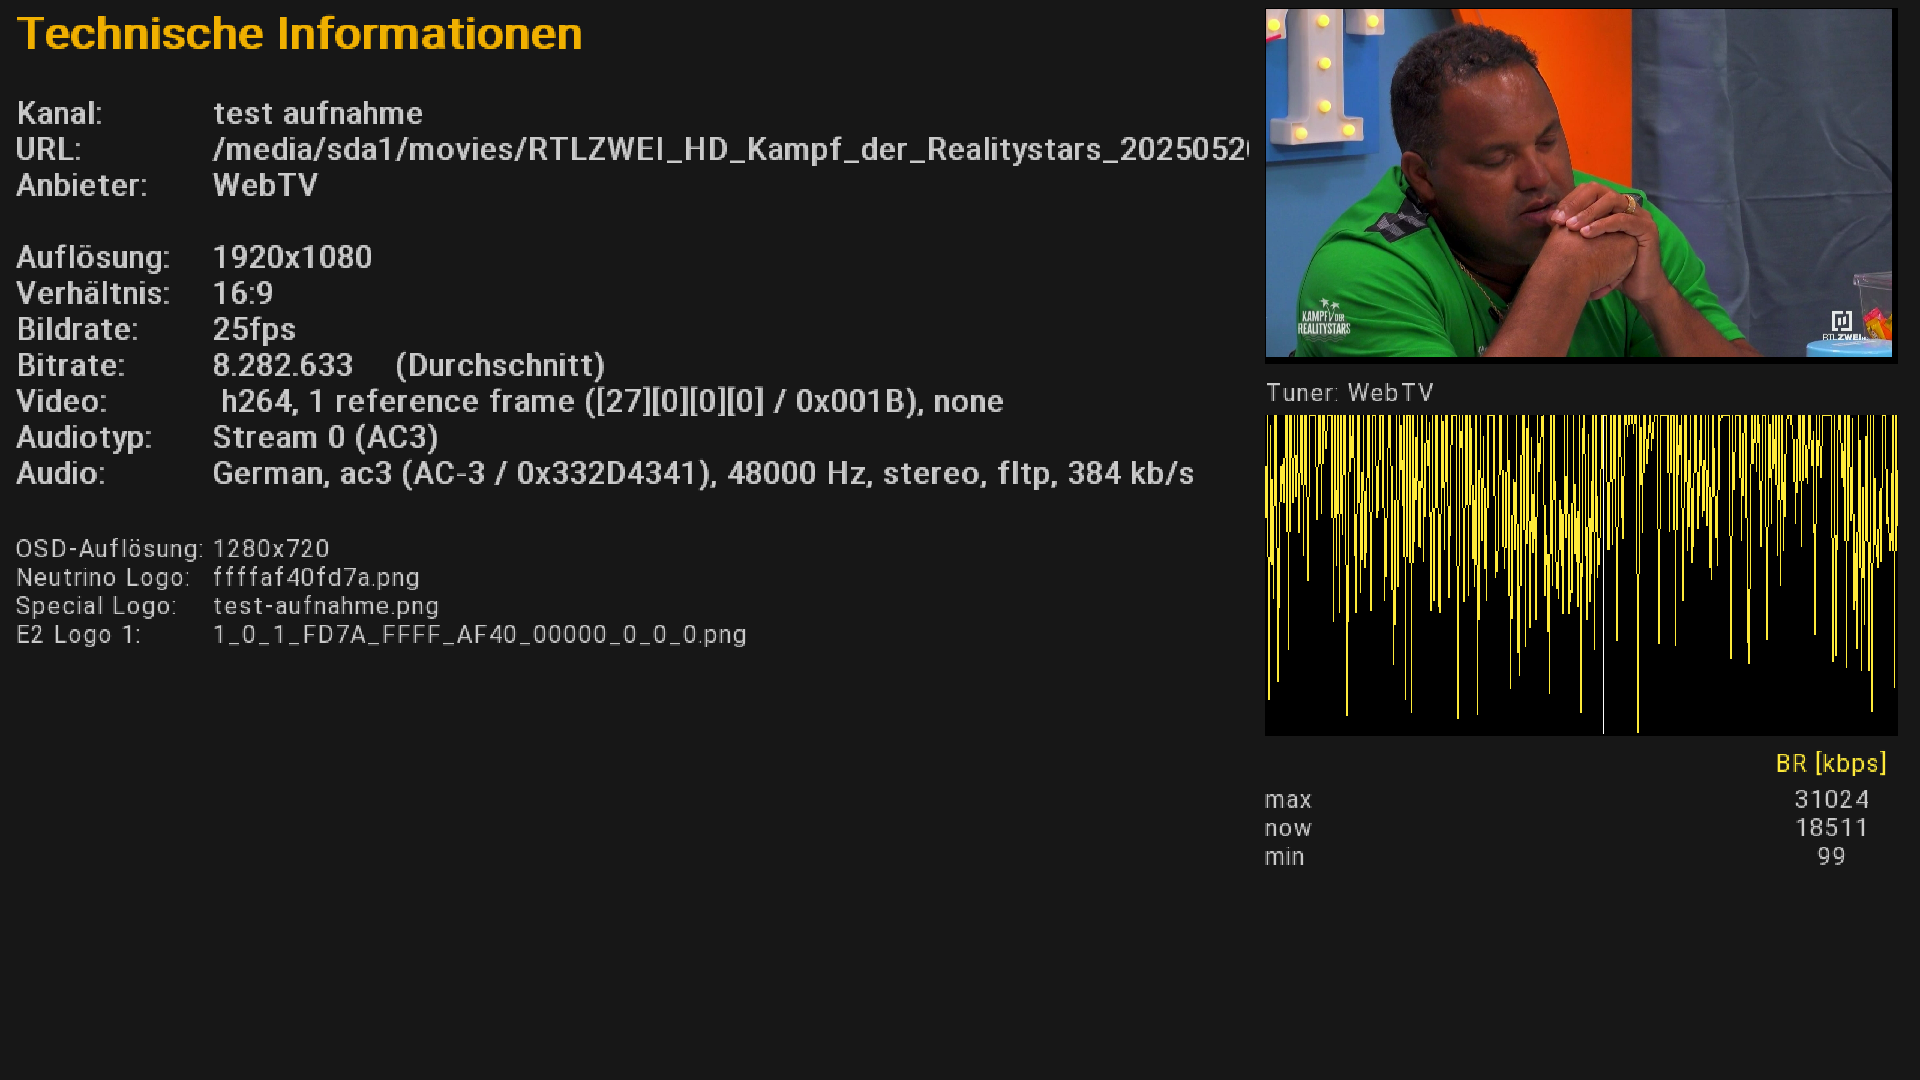Click the German ac3 audio details line

pos(703,473)
